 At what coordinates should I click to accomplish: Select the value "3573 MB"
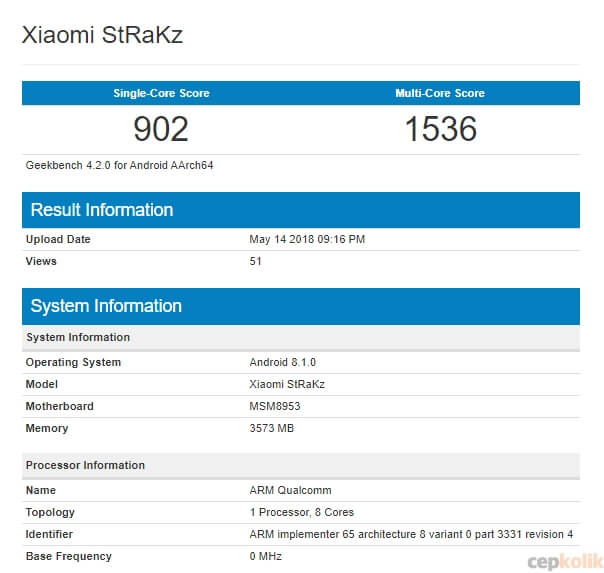pyautogui.click(x=272, y=428)
